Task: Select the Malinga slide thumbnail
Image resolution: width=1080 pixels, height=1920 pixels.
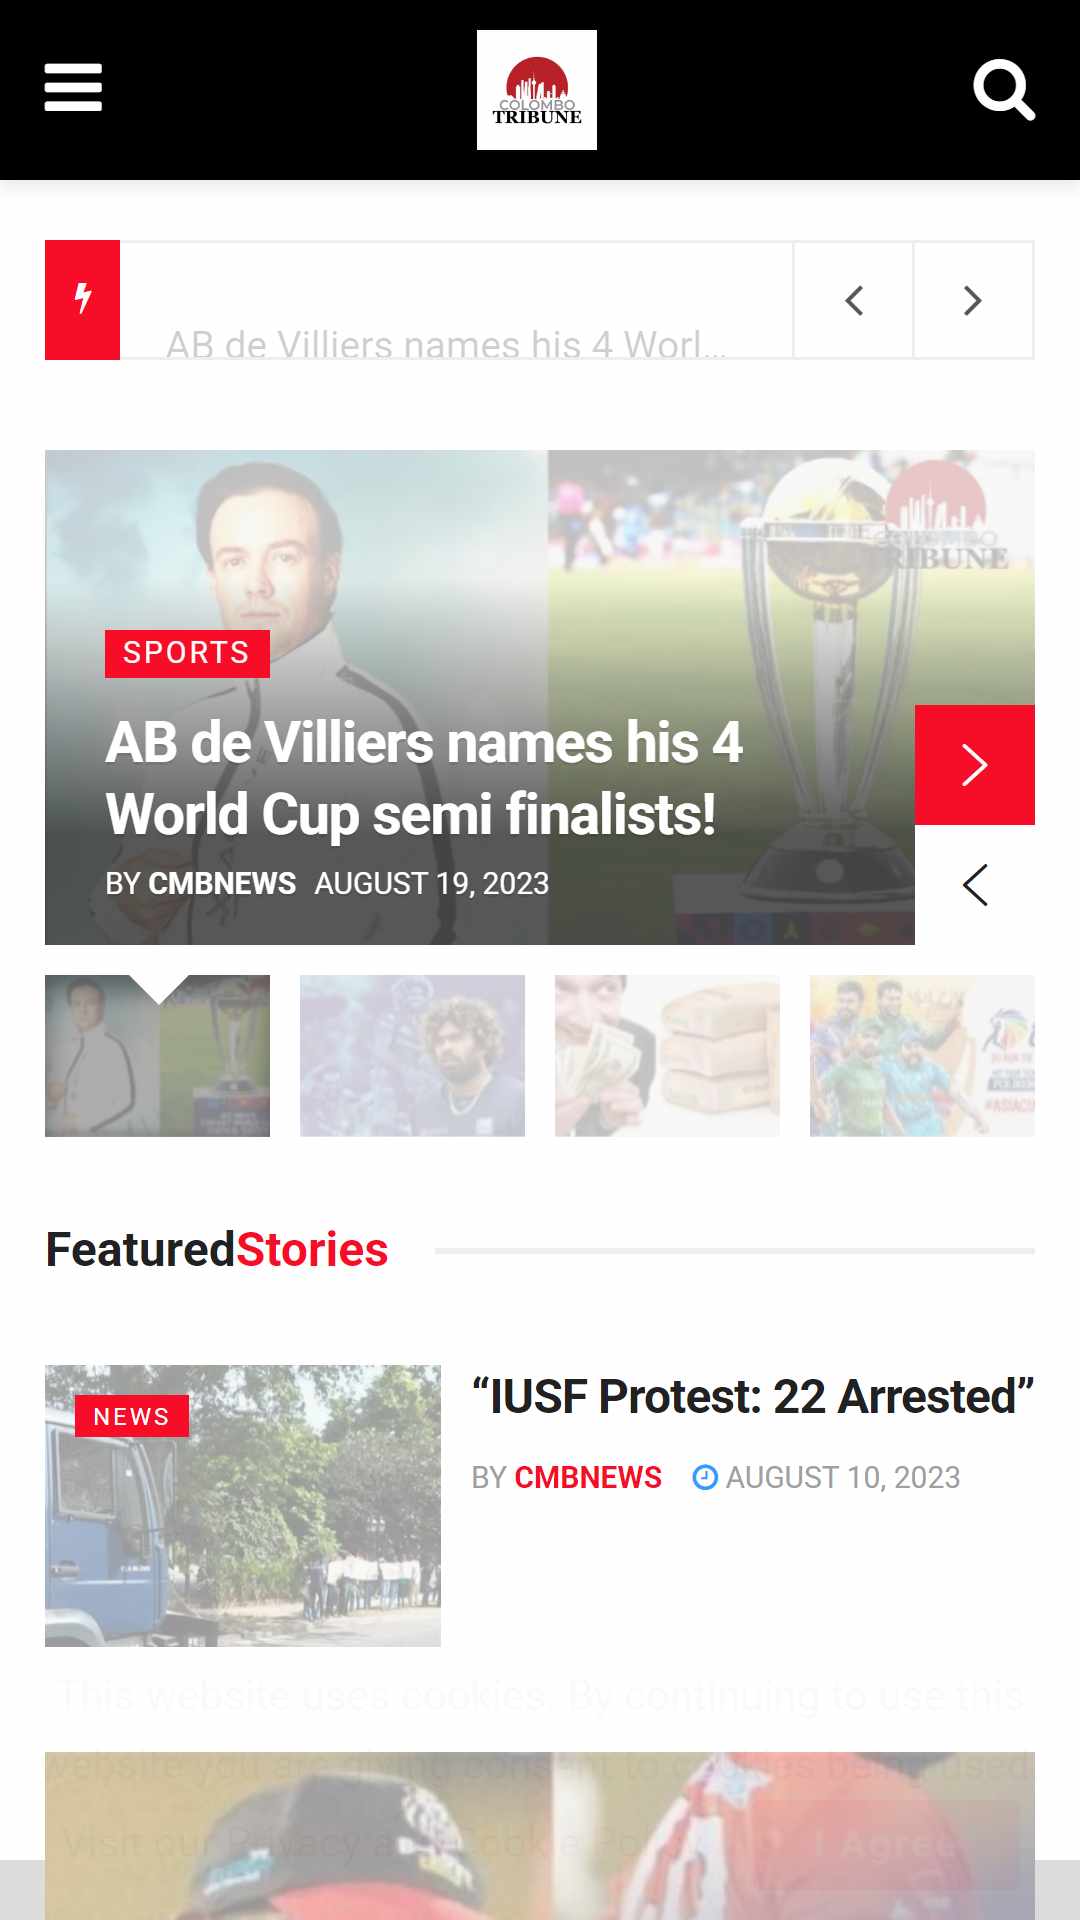Action: point(412,1056)
